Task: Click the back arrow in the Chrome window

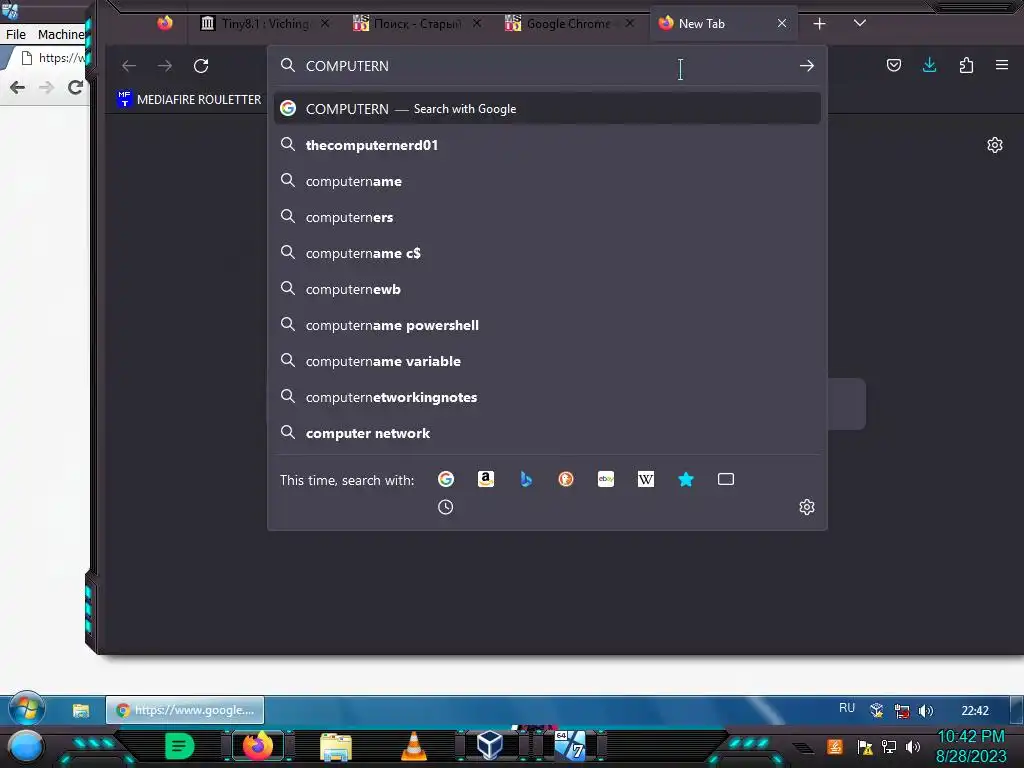Action: 18,88
